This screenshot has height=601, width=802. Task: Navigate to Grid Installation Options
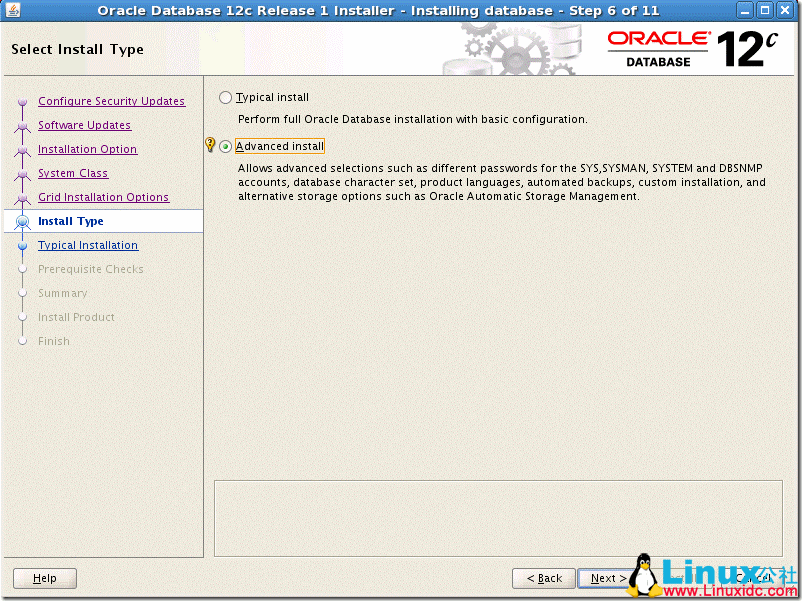[103, 197]
